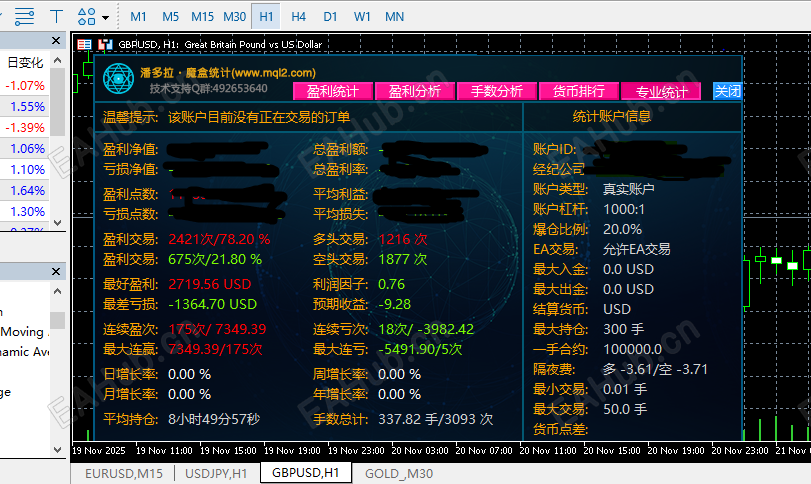The height and width of the screenshot is (484, 811).
Task: Click the short trades value 1877 次
Action: pos(402,259)
